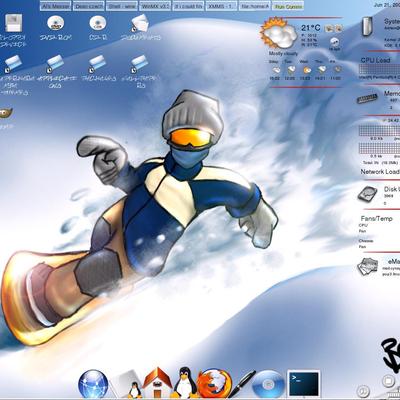Switch to the first taskbar window button

point(56,6)
